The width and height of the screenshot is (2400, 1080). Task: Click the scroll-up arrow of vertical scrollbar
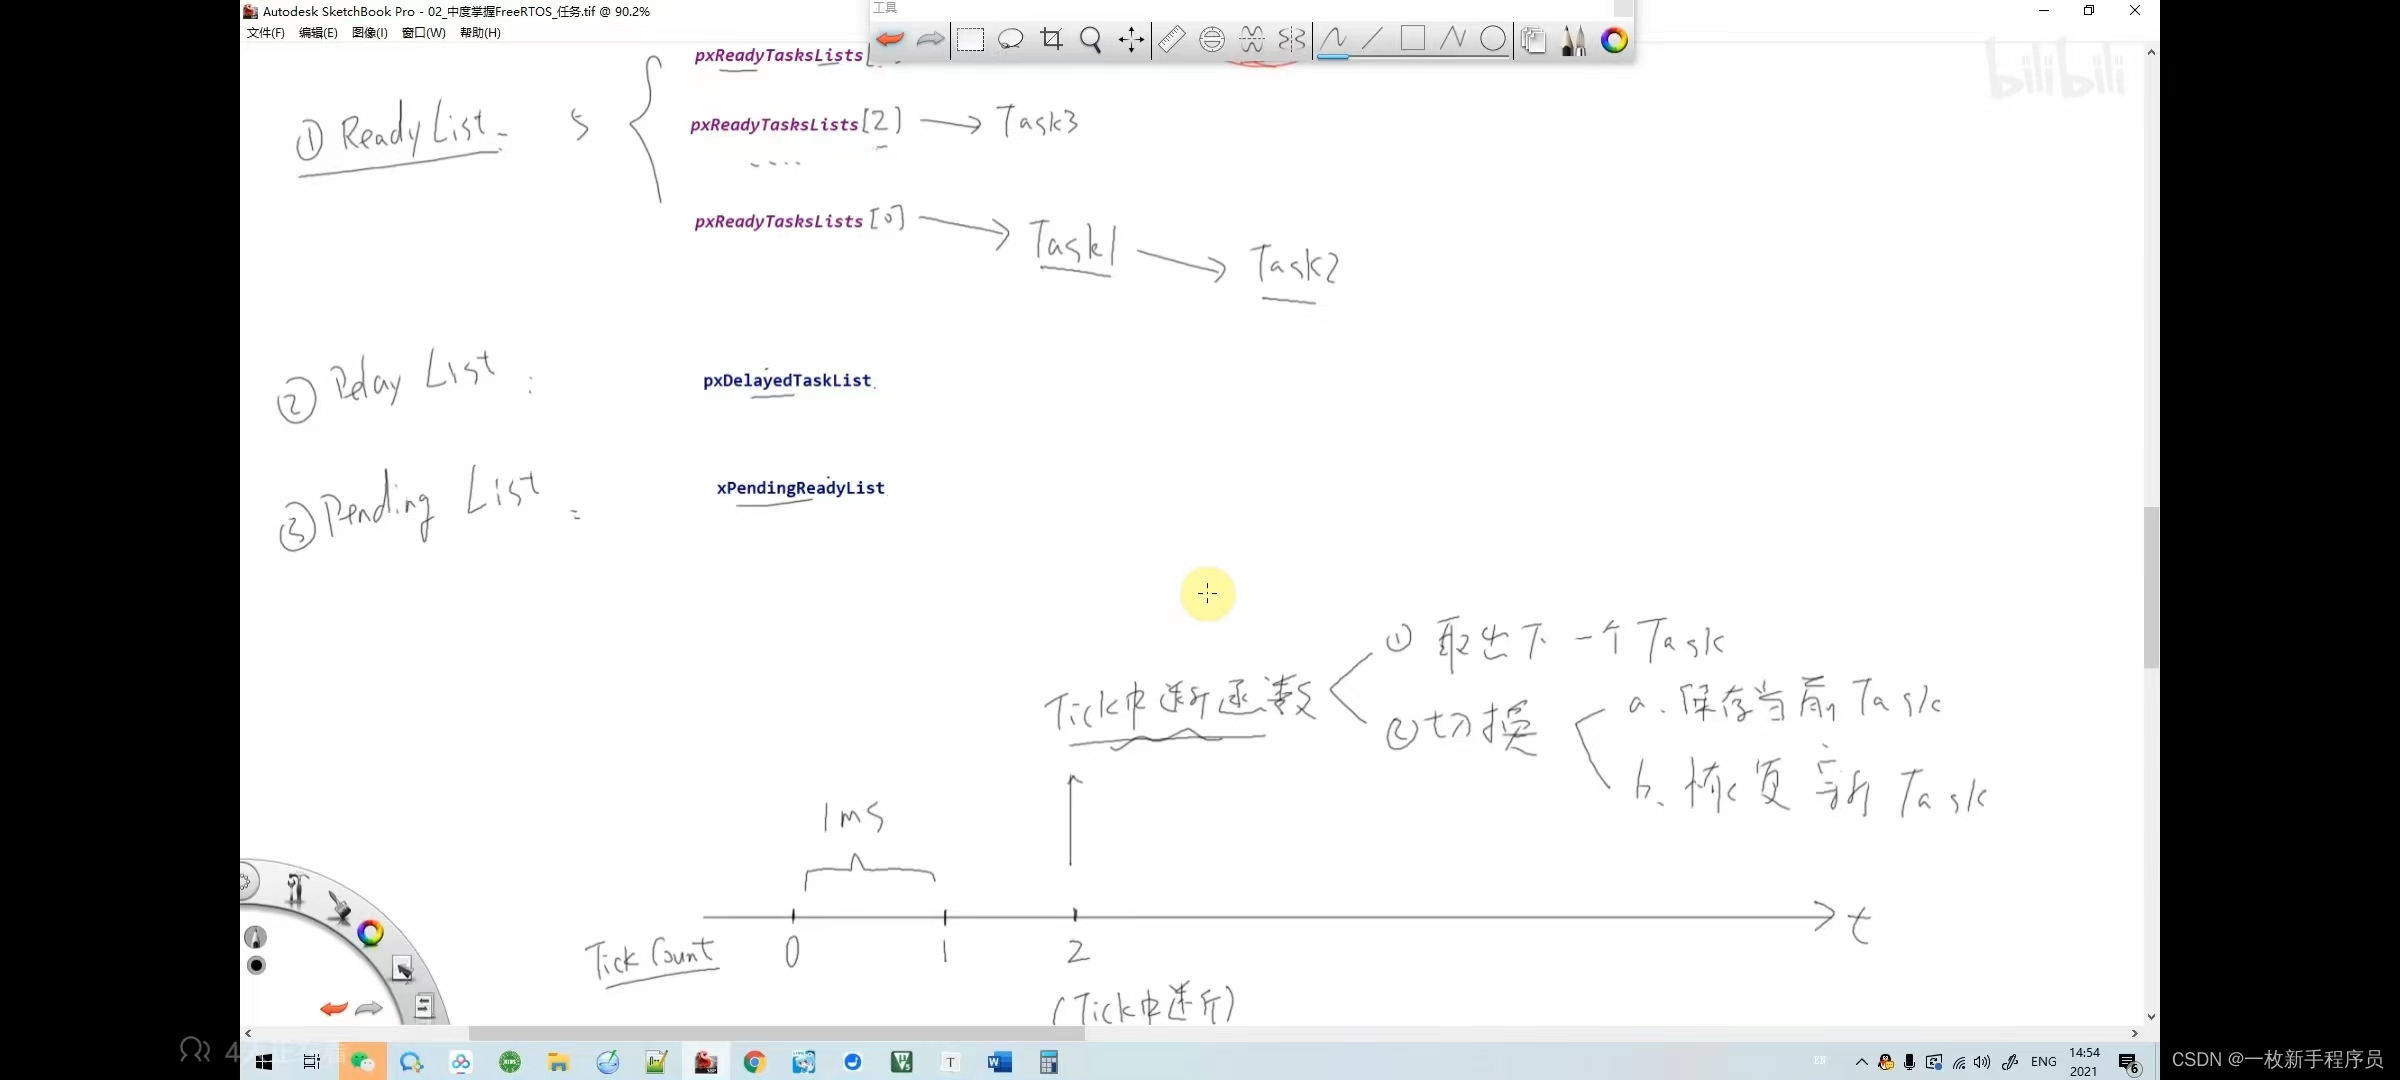(x=2151, y=52)
